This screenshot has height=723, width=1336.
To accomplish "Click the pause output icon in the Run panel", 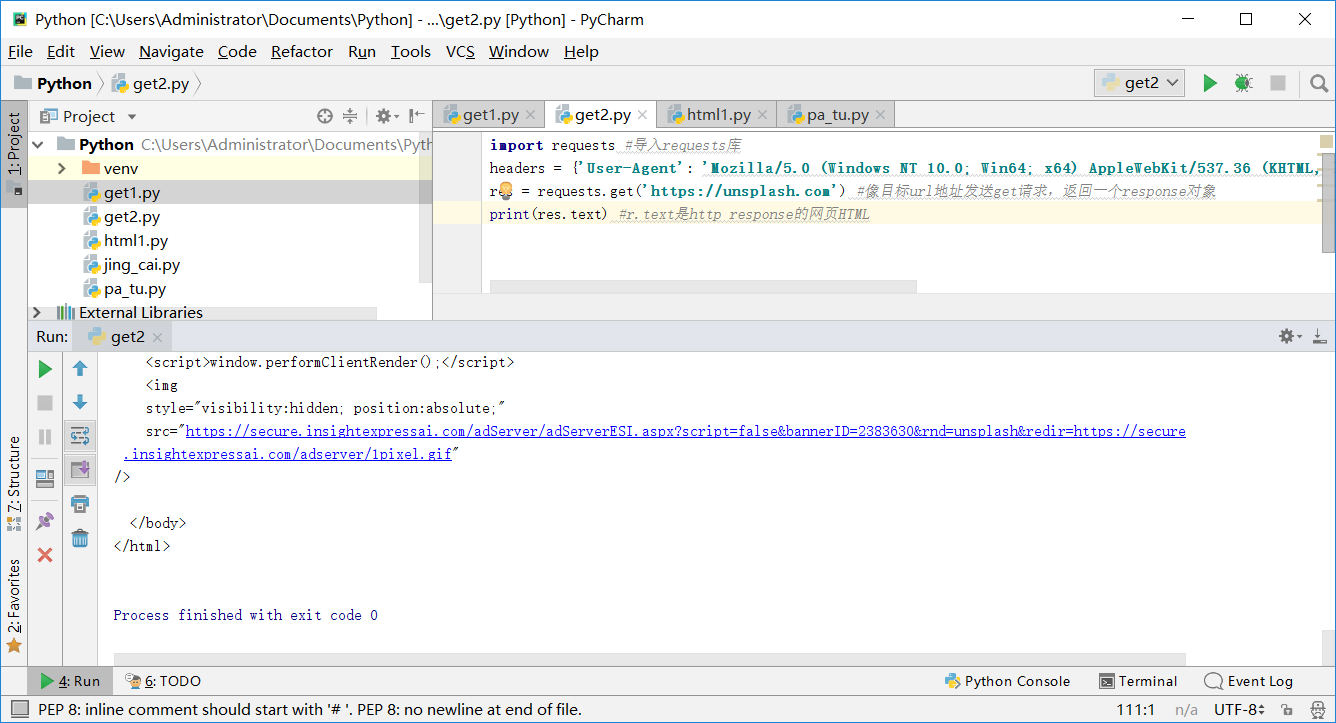I will tap(45, 436).
